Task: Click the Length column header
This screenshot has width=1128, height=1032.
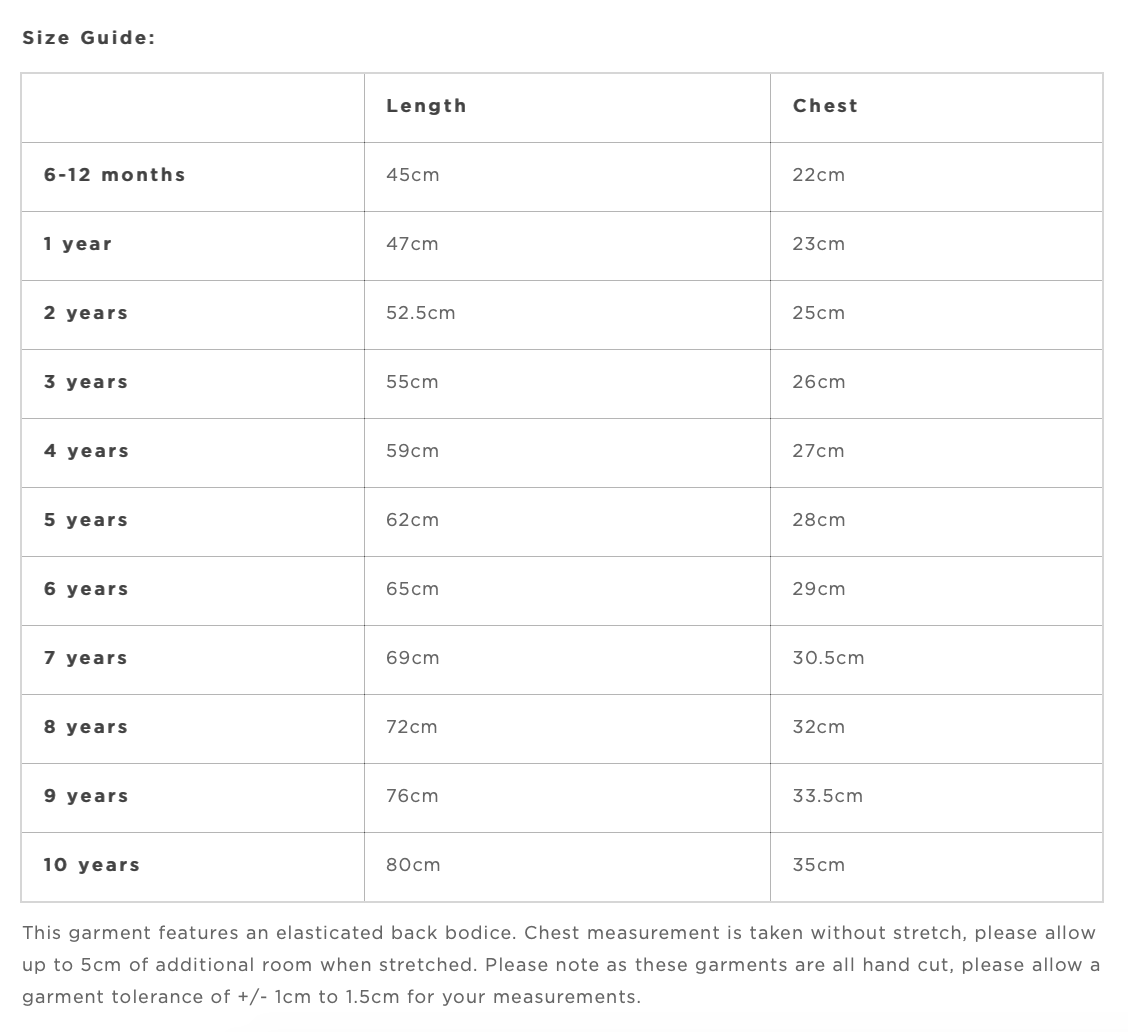Action: coord(426,106)
